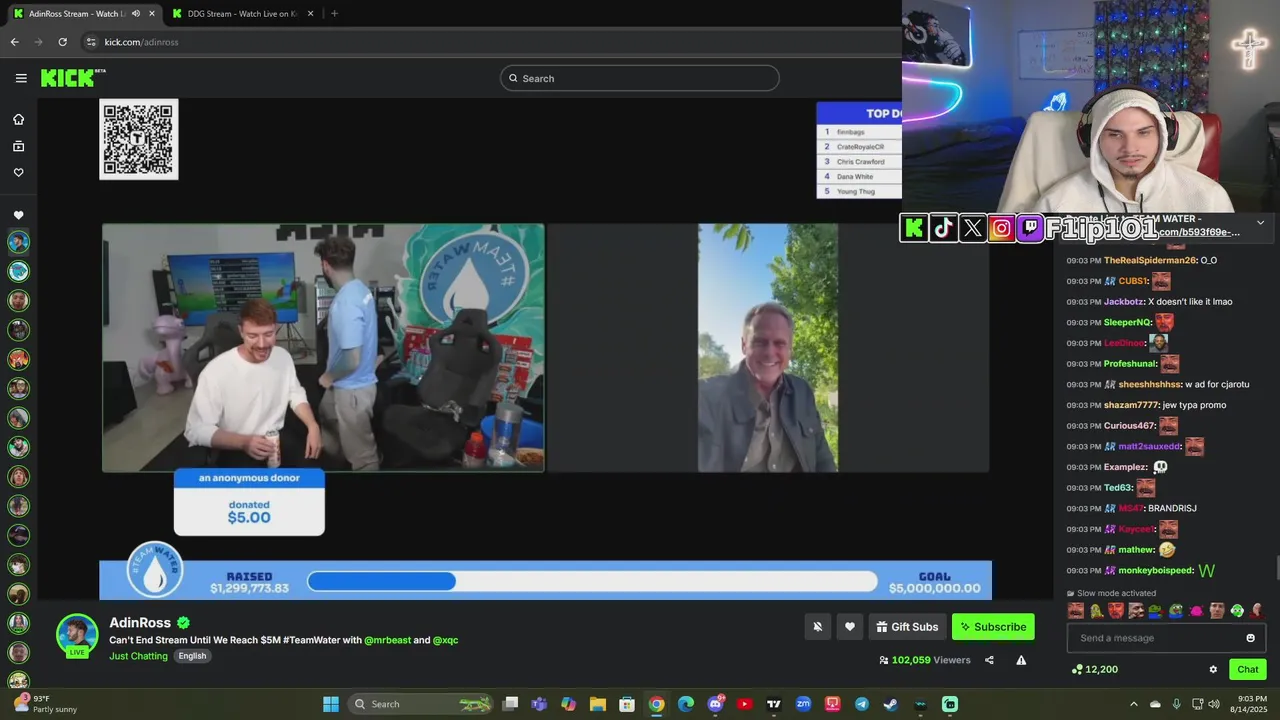Go to Kick logo homepage
Image resolution: width=1280 pixels, height=720 pixels.
coord(72,78)
